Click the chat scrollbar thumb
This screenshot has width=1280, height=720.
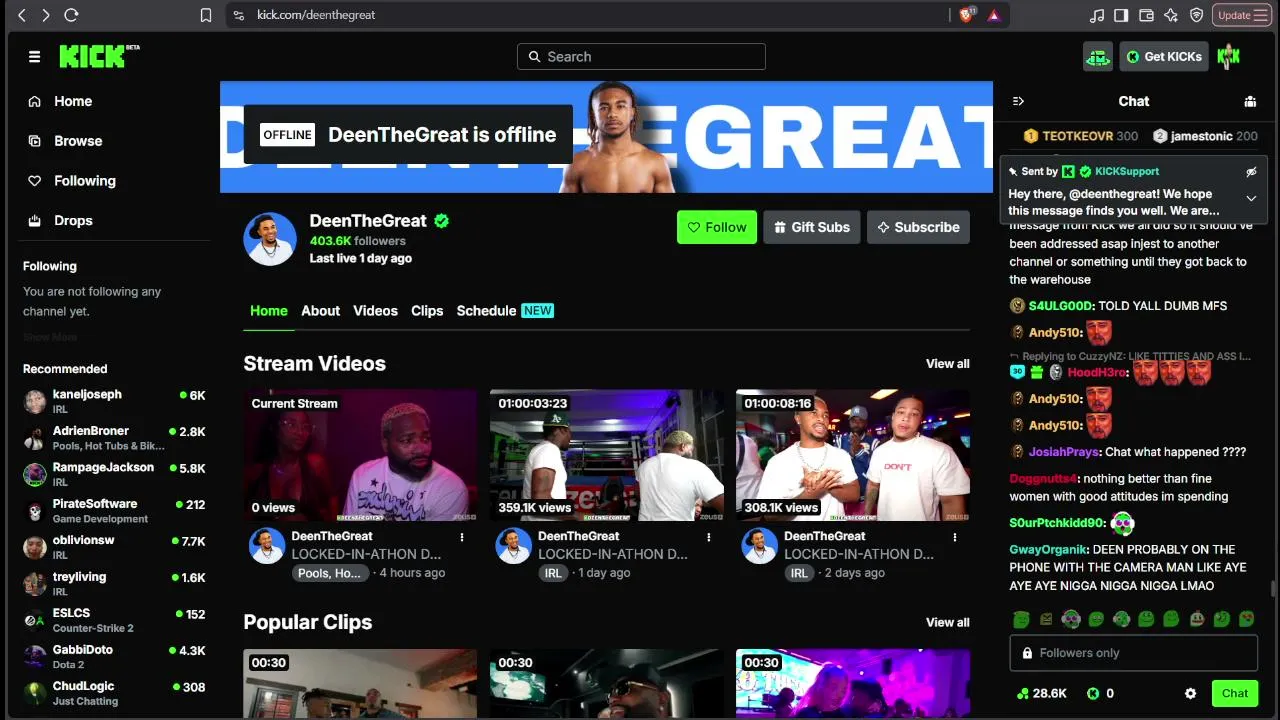point(1273,589)
